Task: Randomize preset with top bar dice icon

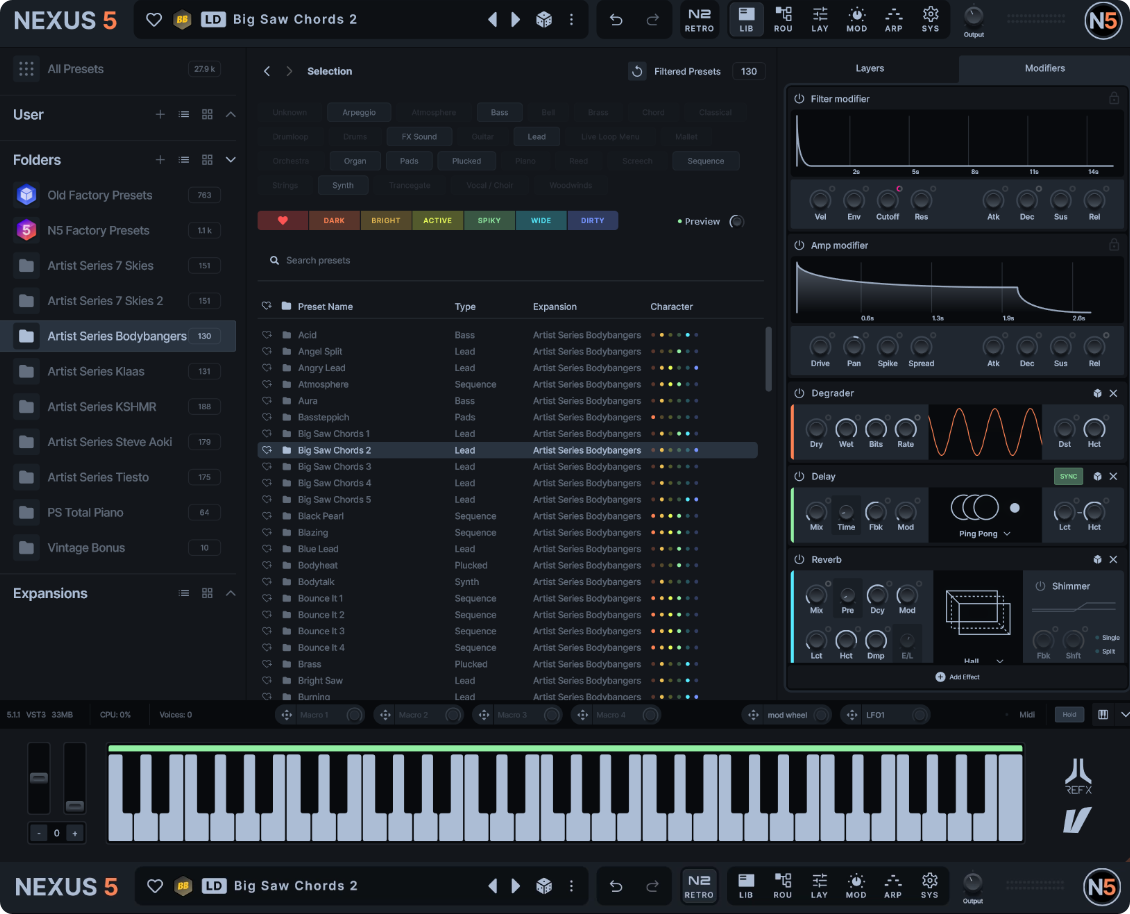Action: (544, 19)
